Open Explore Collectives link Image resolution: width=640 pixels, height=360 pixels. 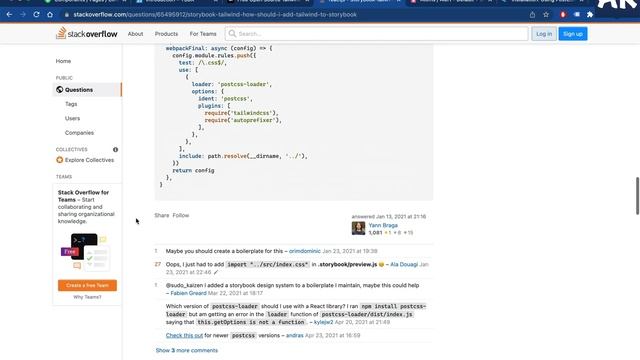(x=89, y=160)
